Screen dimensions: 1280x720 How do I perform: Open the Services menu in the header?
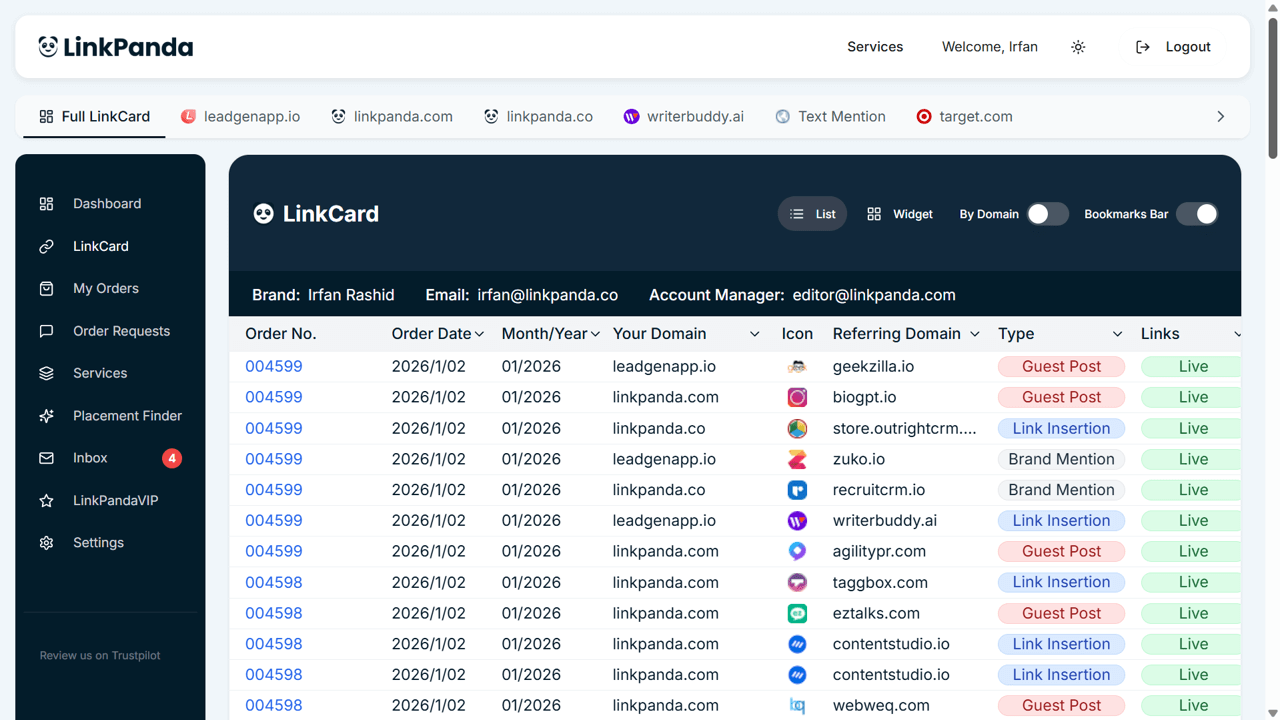(x=874, y=46)
